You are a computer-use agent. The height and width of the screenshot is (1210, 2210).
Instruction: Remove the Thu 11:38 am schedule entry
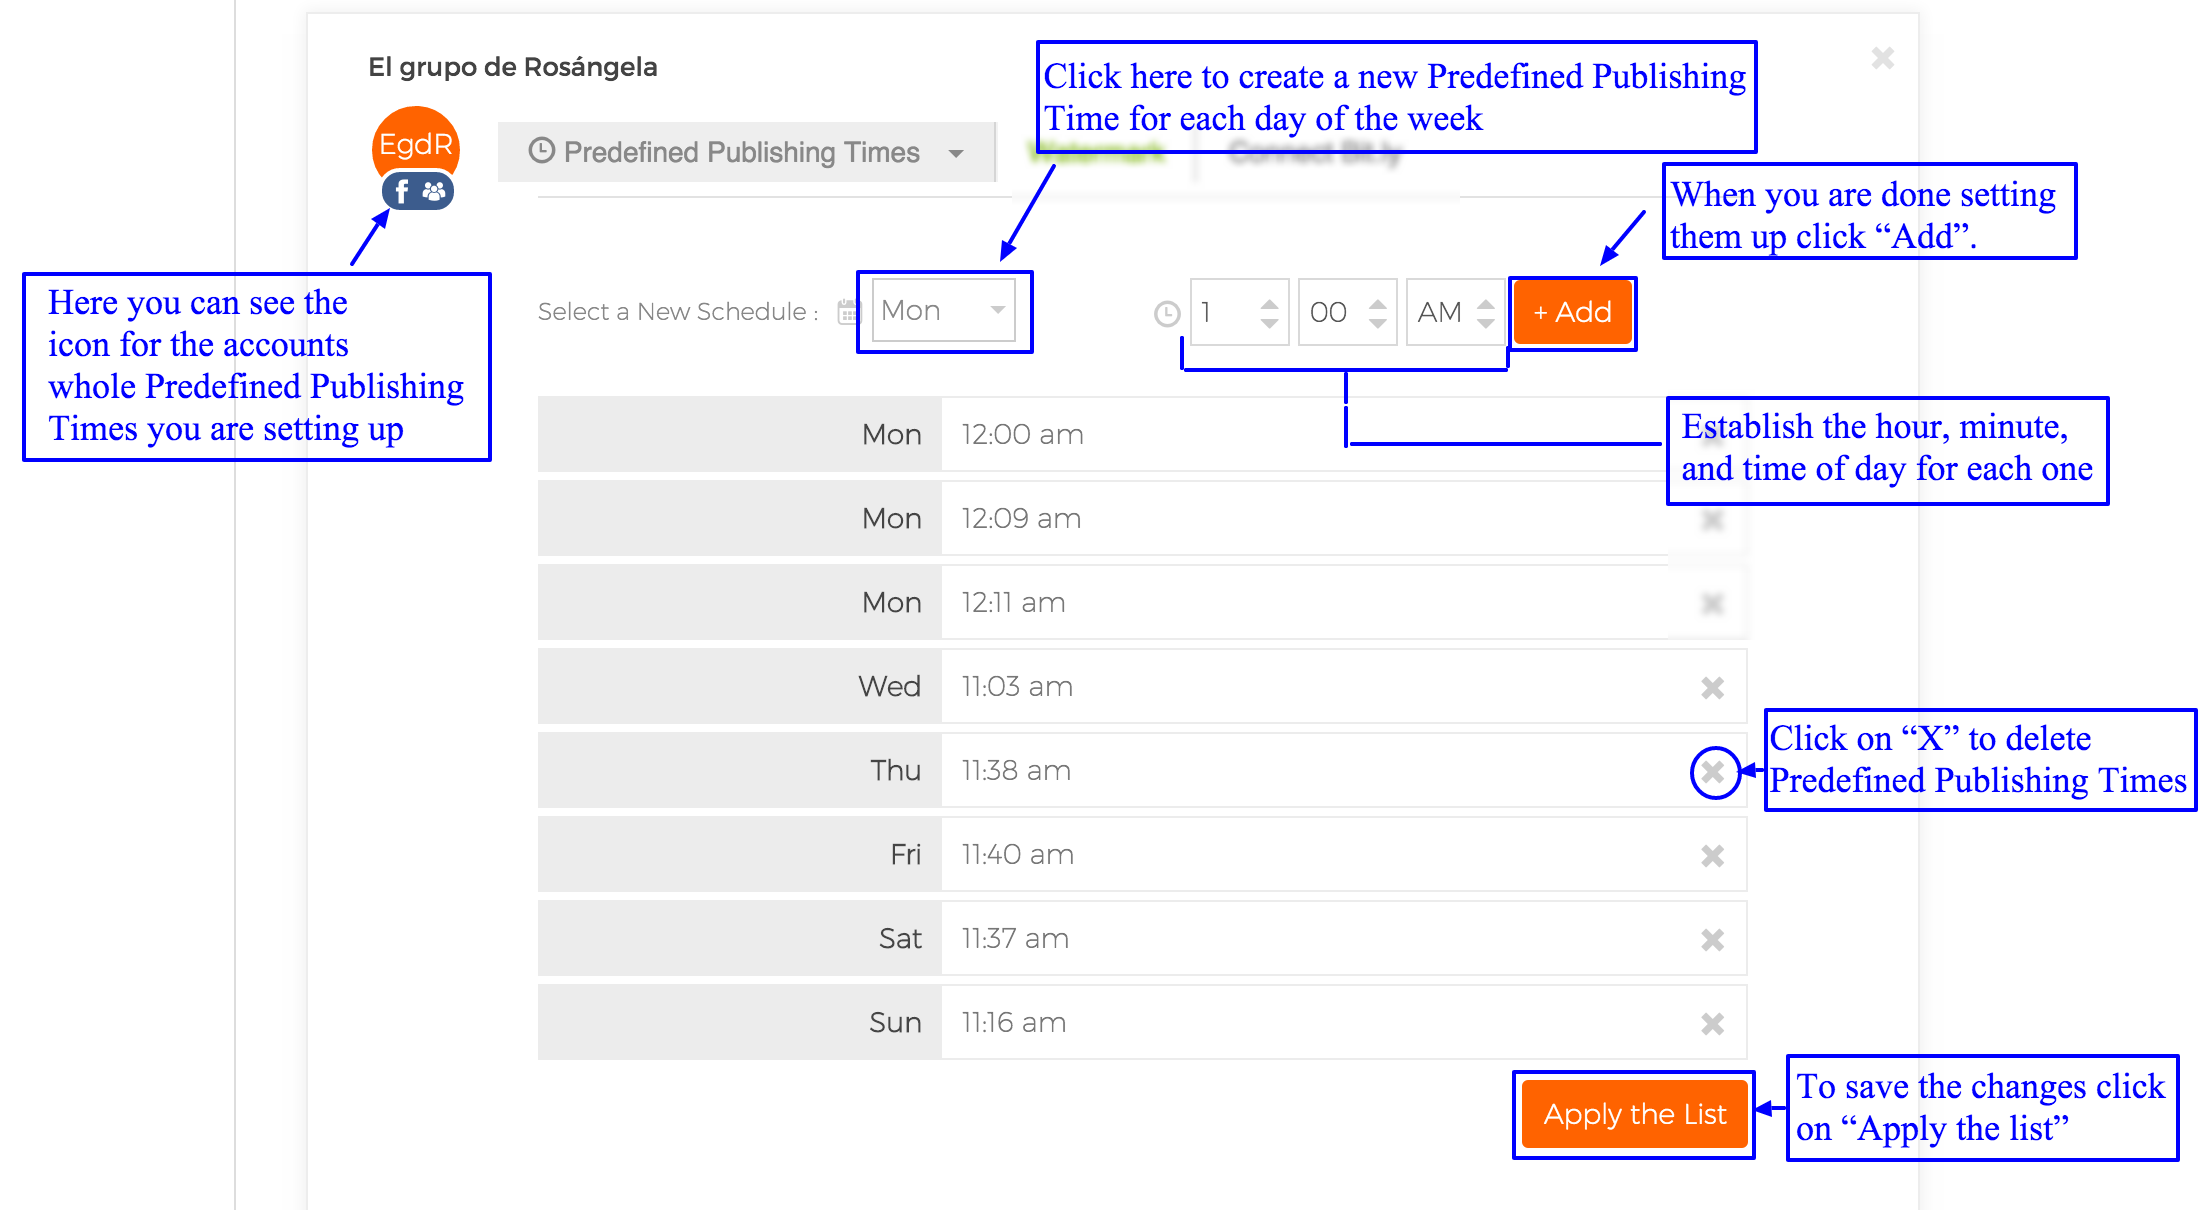(x=1714, y=772)
